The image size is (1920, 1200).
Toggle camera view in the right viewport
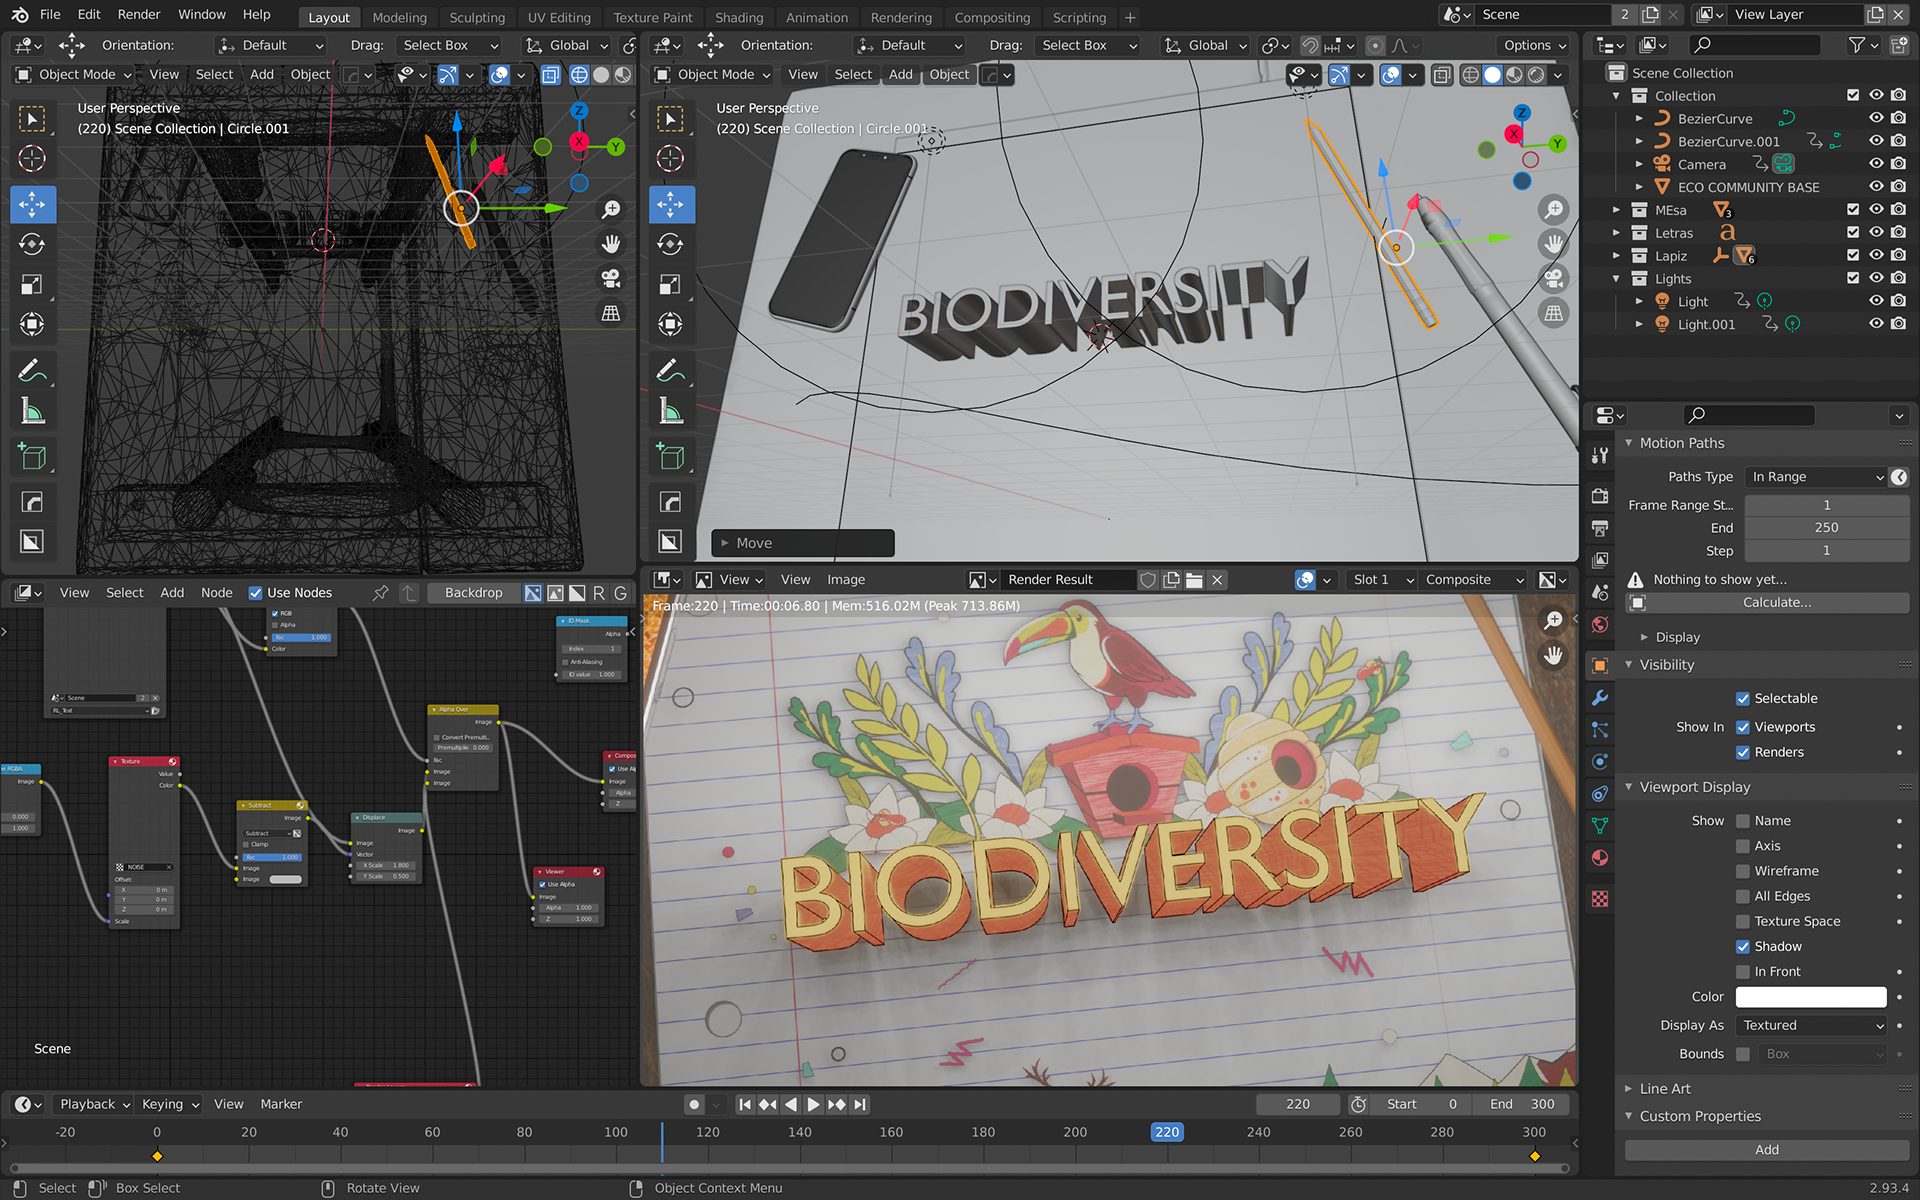1553,278
